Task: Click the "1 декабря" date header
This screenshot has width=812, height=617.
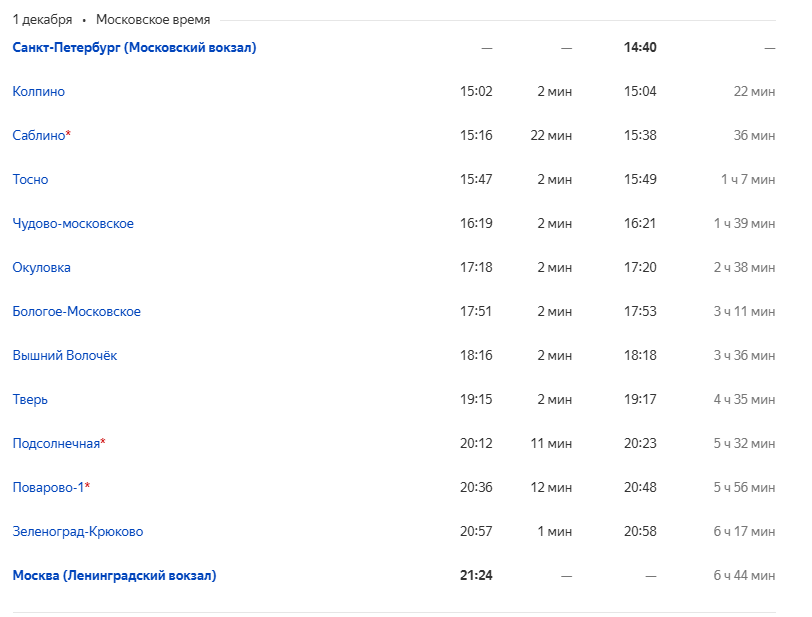Action: [x=42, y=19]
